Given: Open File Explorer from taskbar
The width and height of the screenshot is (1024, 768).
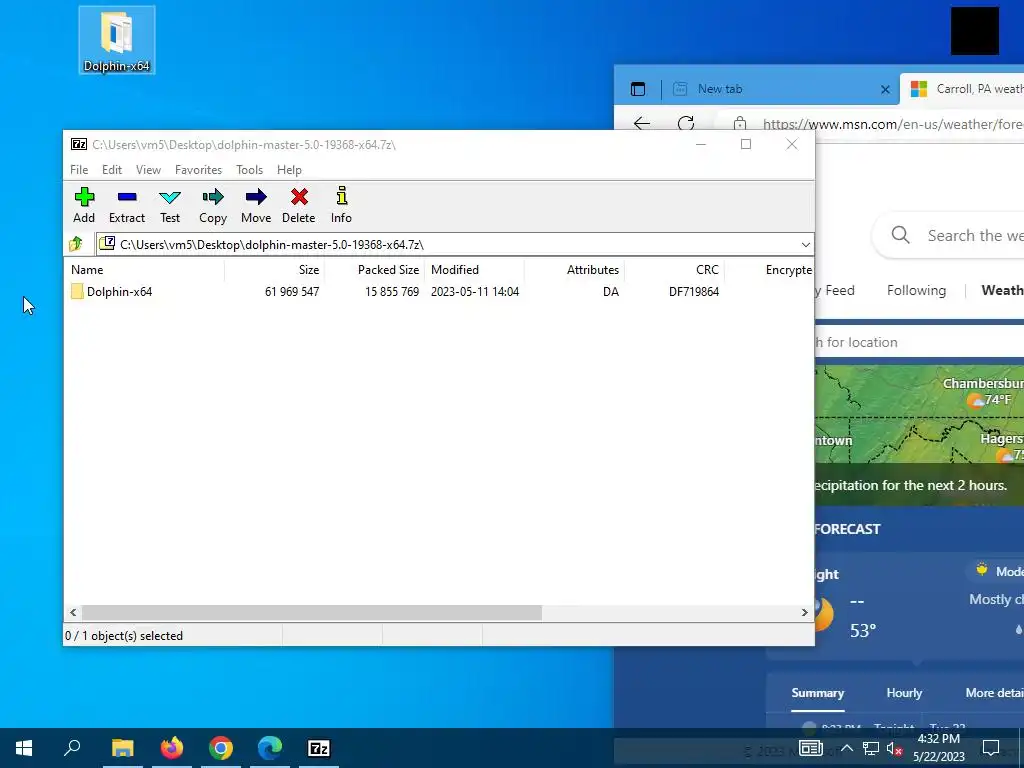Looking at the screenshot, I should (x=122, y=748).
